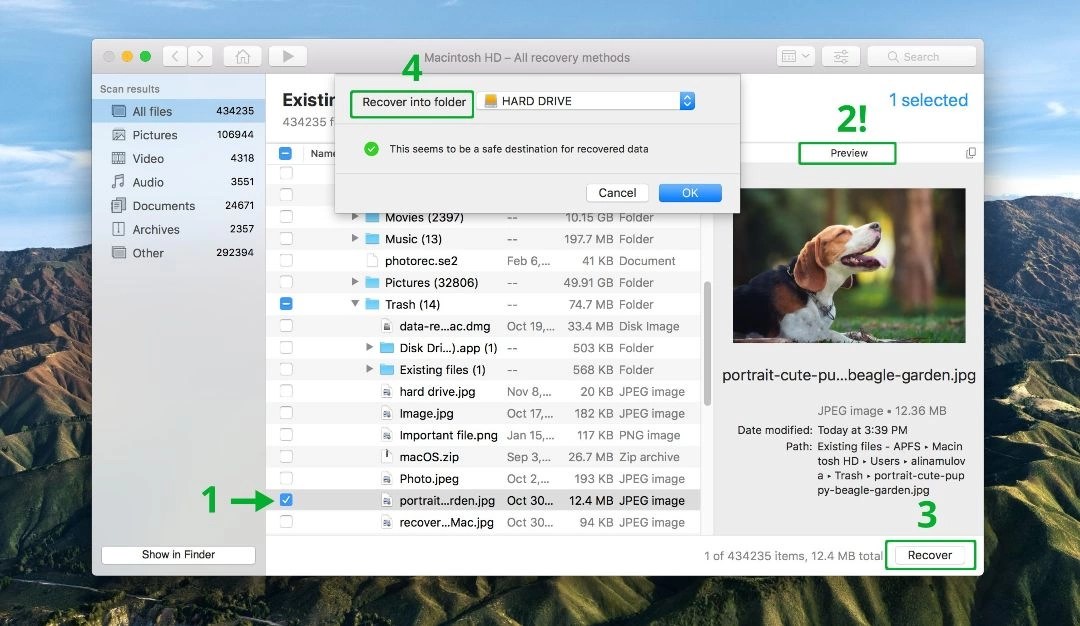1080x626 pixels.
Task: Click the Home navigation icon
Action: [x=242, y=56]
